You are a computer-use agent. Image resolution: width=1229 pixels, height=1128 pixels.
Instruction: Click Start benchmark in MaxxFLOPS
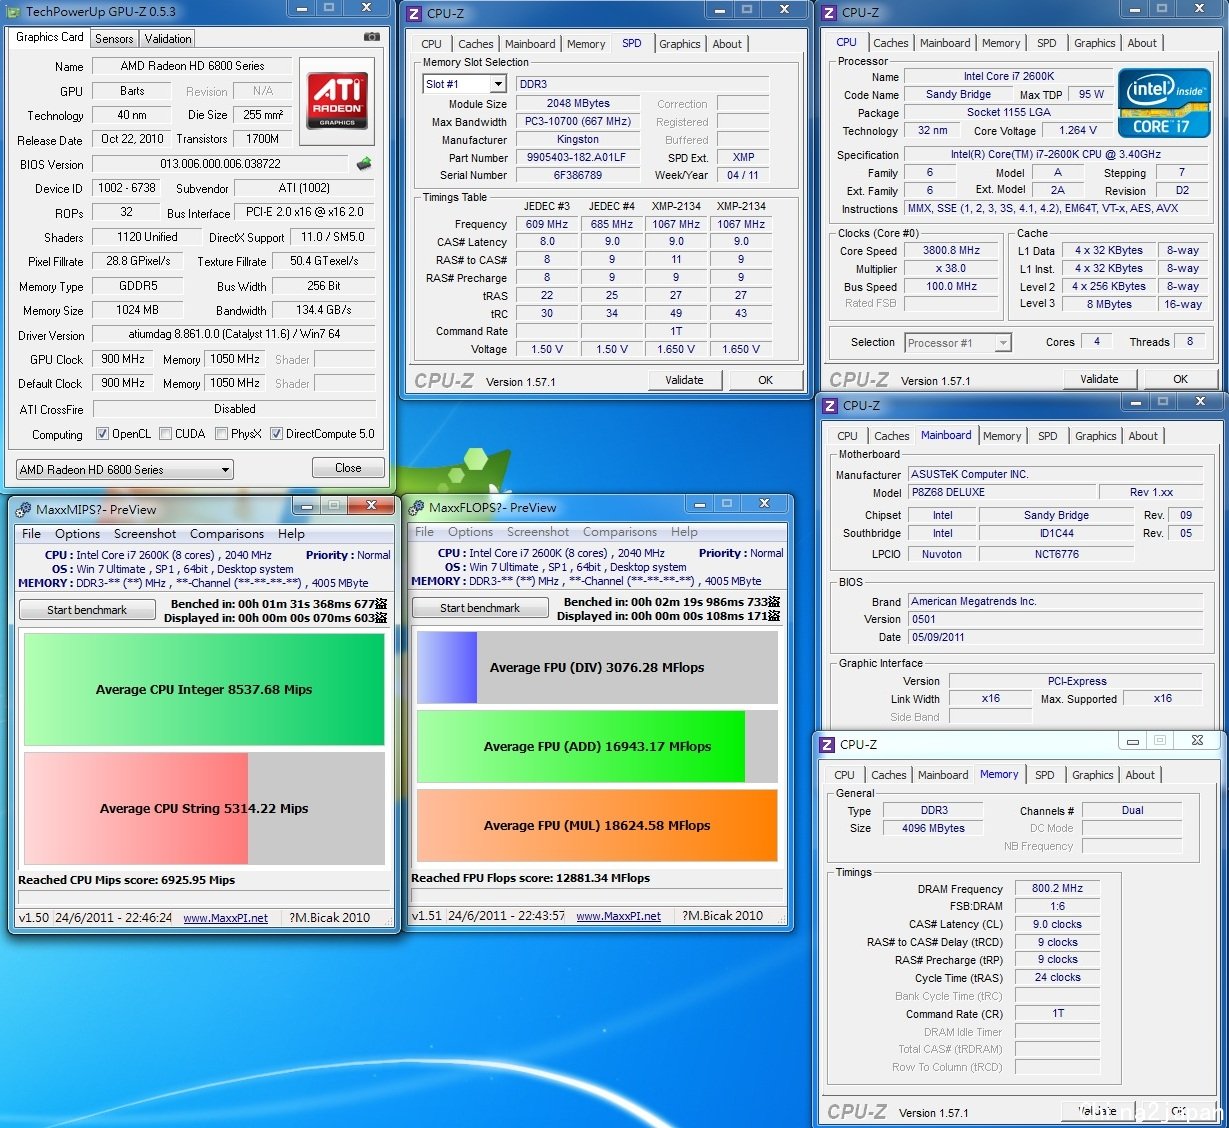[x=480, y=608]
